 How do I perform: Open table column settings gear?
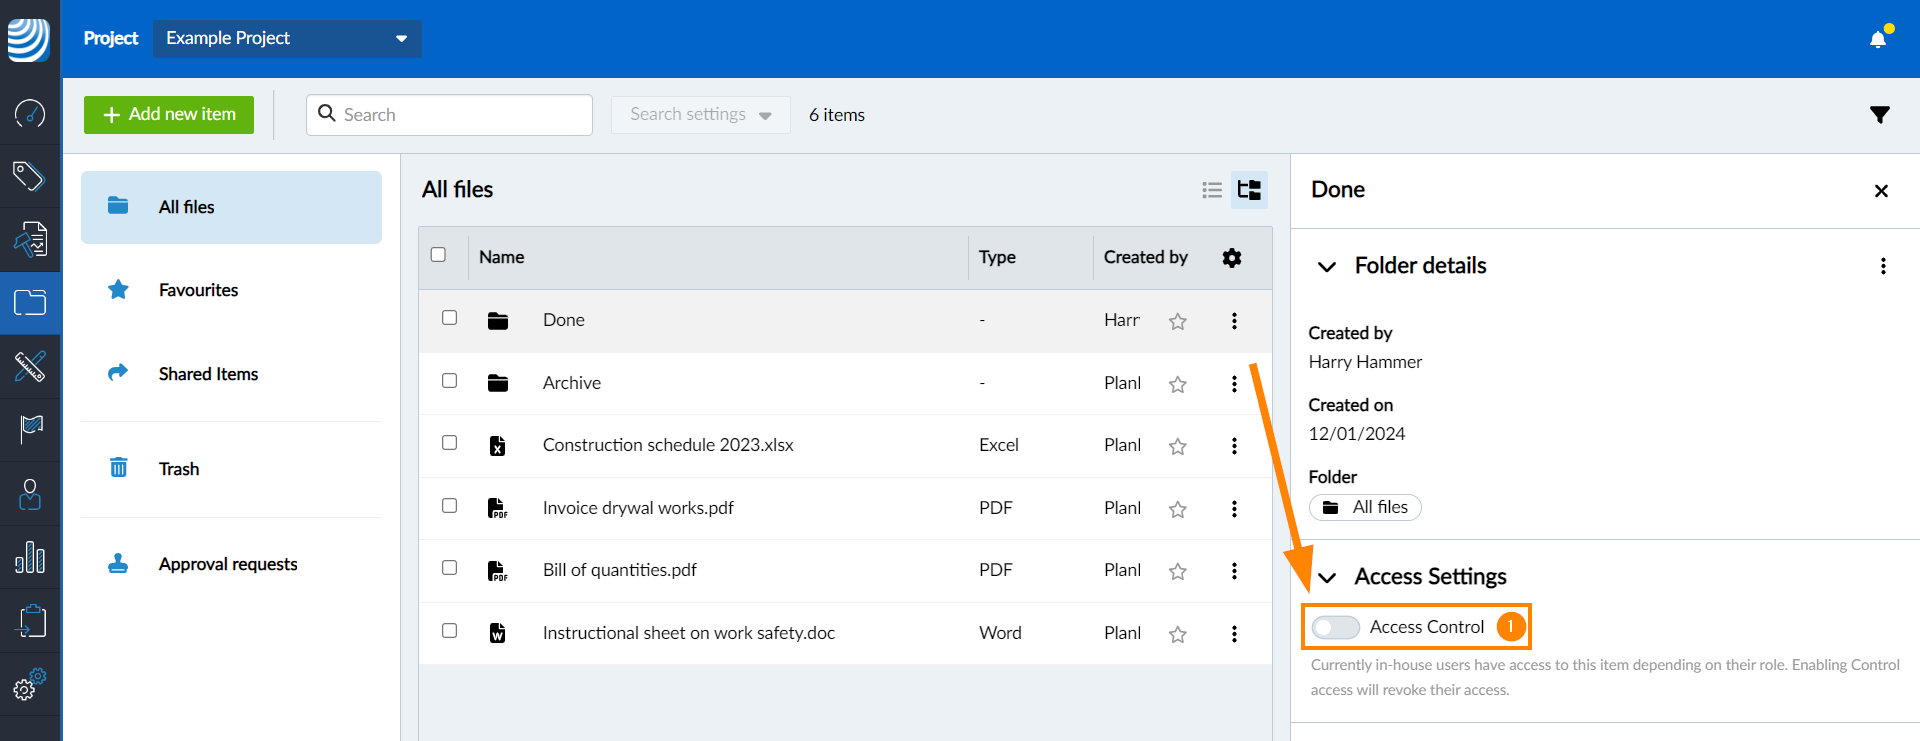pyautogui.click(x=1232, y=258)
